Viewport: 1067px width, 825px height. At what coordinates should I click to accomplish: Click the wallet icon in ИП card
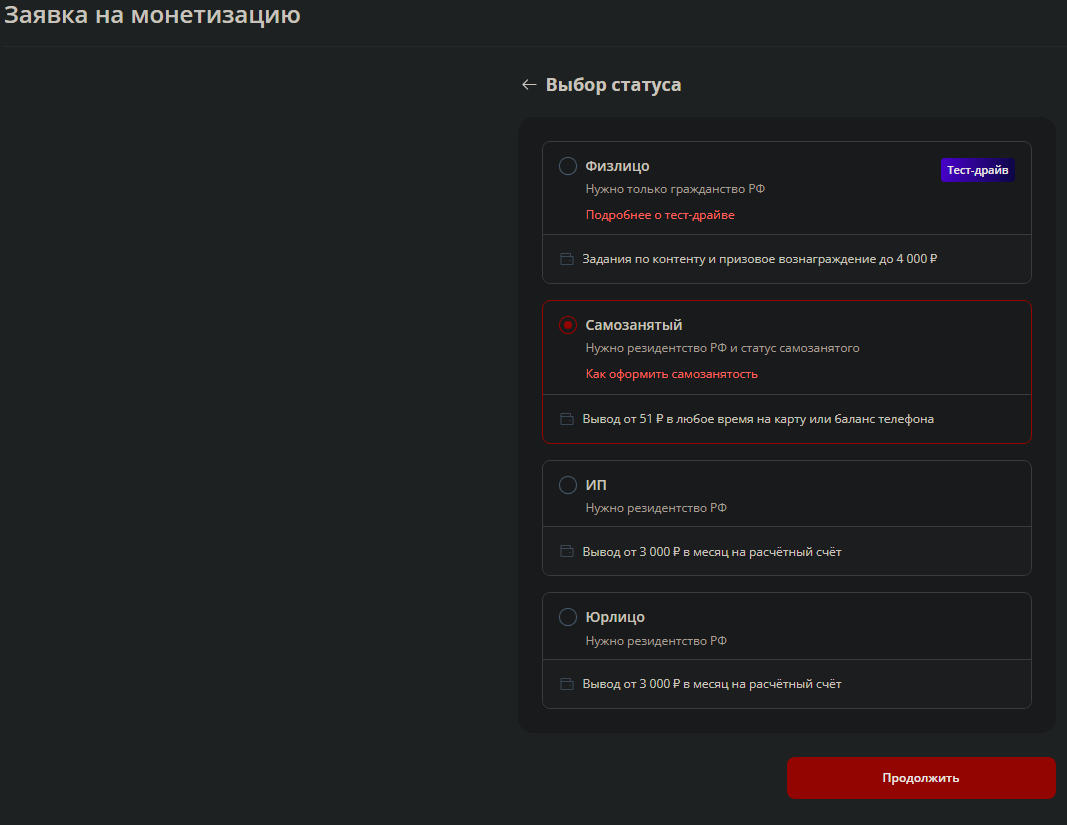(x=567, y=551)
